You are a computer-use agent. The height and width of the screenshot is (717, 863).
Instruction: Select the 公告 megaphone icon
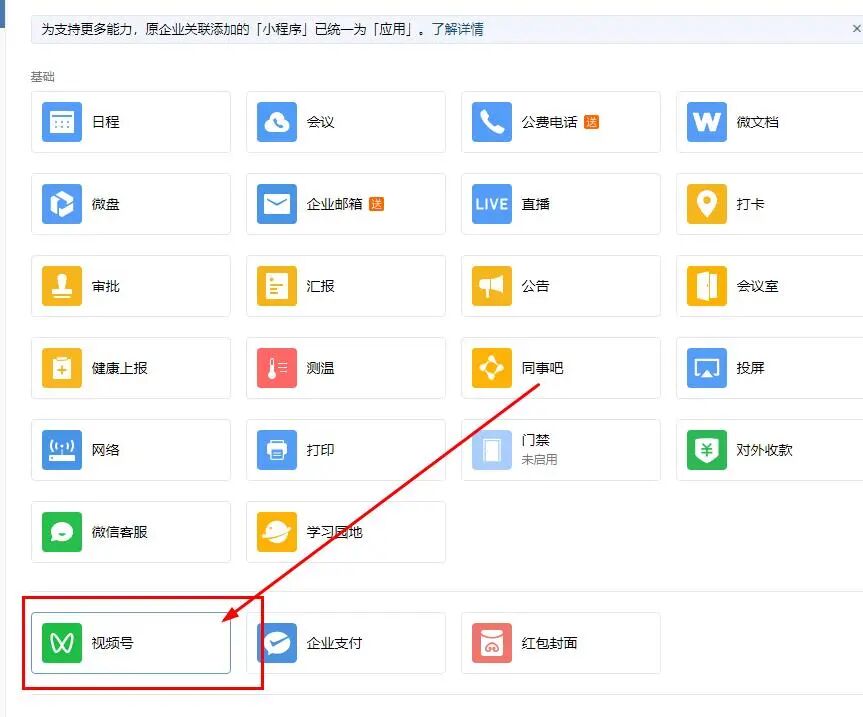click(492, 286)
